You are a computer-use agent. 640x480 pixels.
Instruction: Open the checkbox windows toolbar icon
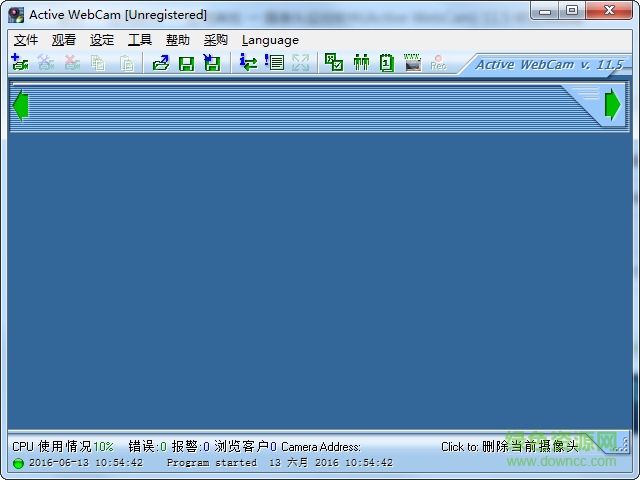coord(334,63)
